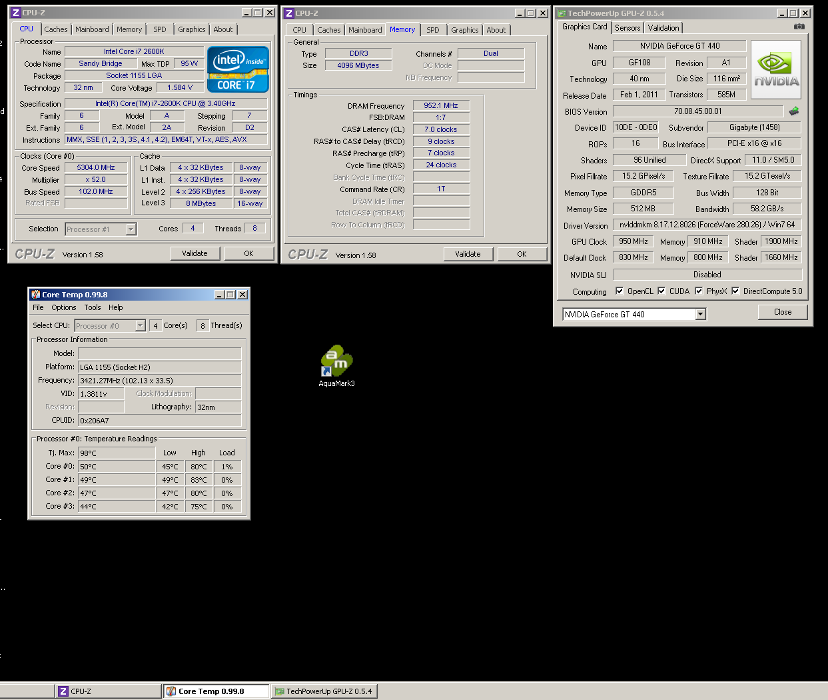Open Graphics tab in left CPU-Z window
This screenshot has width=828, height=700.
pos(191,30)
